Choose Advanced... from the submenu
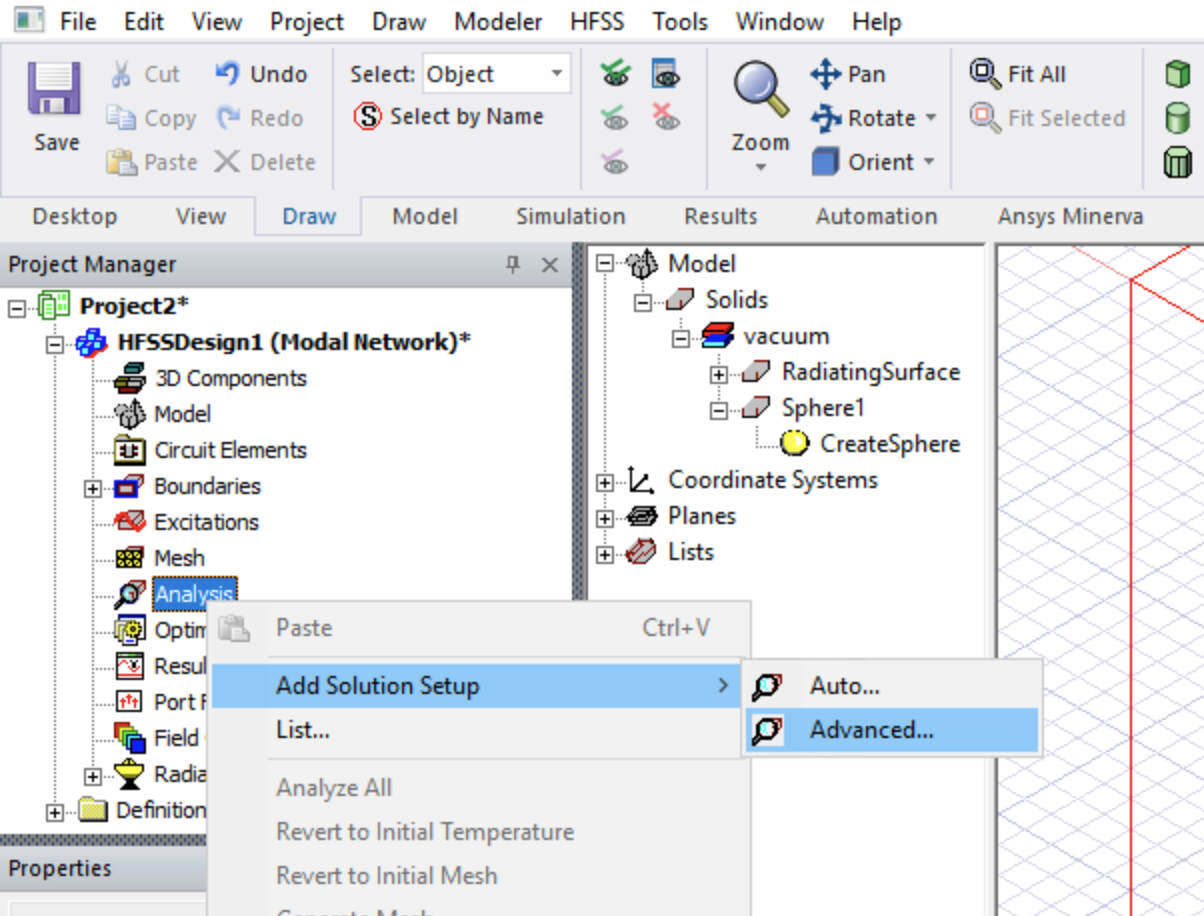Image resolution: width=1204 pixels, height=916 pixels. pyautogui.click(x=892, y=730)
